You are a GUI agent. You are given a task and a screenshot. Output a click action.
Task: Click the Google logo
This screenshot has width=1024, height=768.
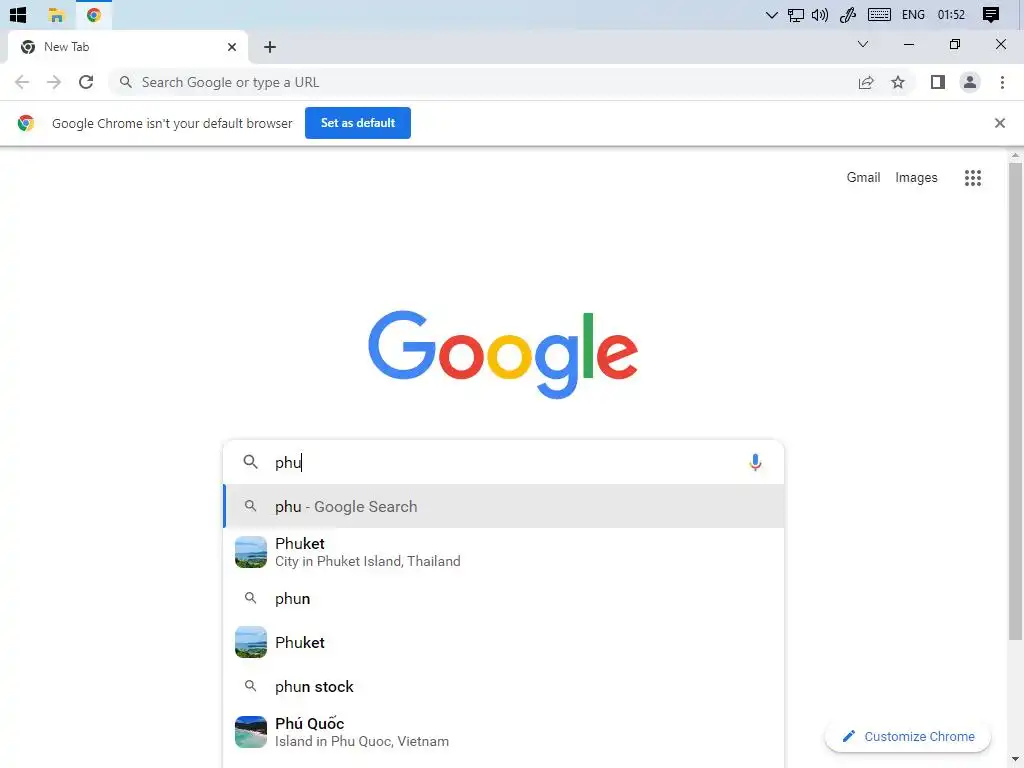503,354
